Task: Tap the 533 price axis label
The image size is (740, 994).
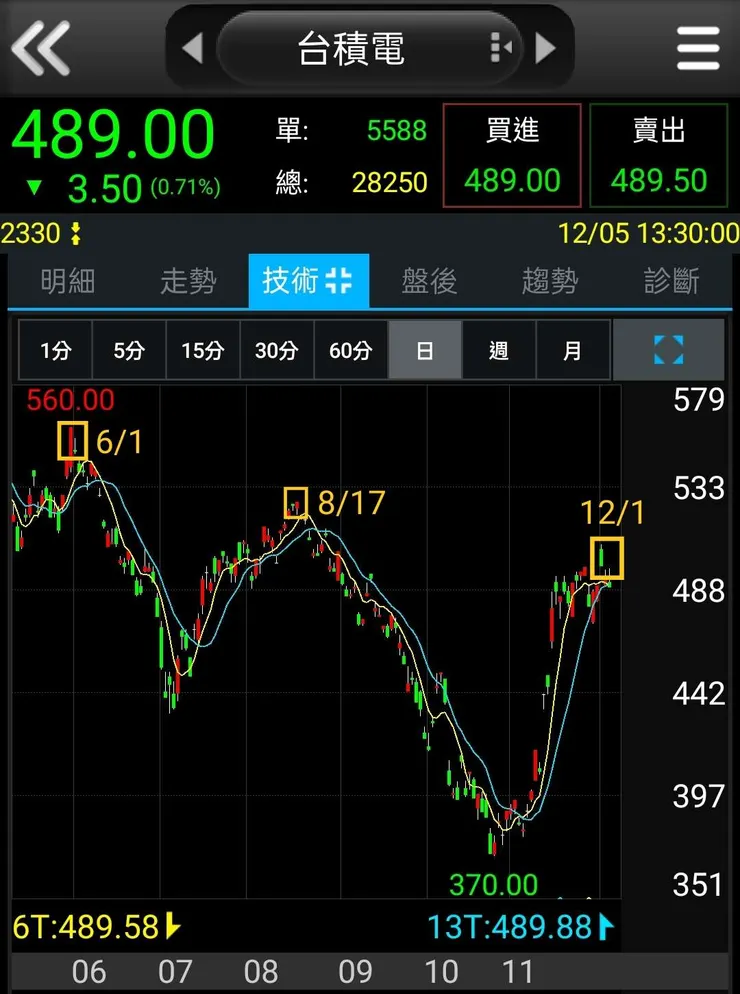Action: pyautogui.click(x=699, y=488)
